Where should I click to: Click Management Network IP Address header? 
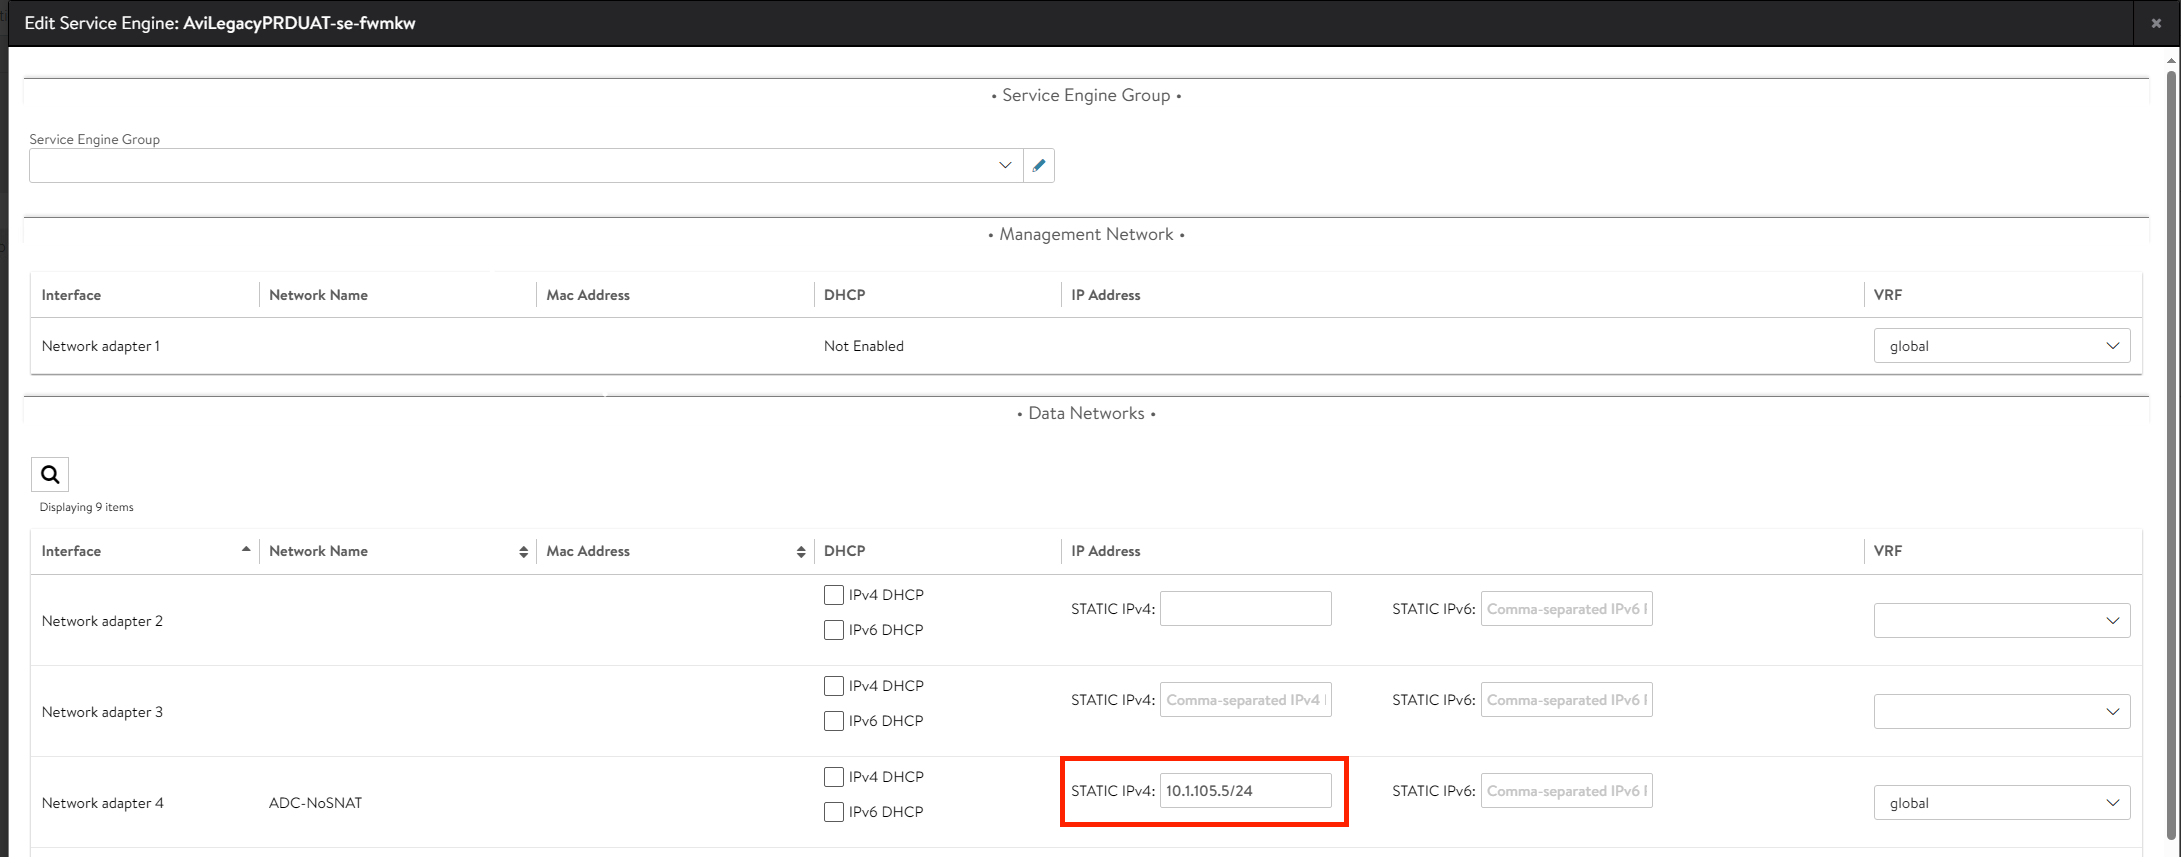point(1105,295)
